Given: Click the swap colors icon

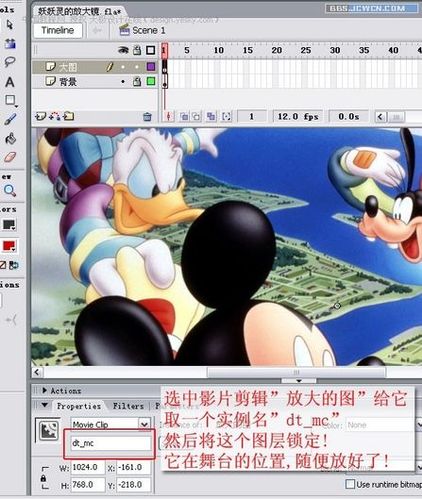Looking at the screenshot, I should pos(14,265).
